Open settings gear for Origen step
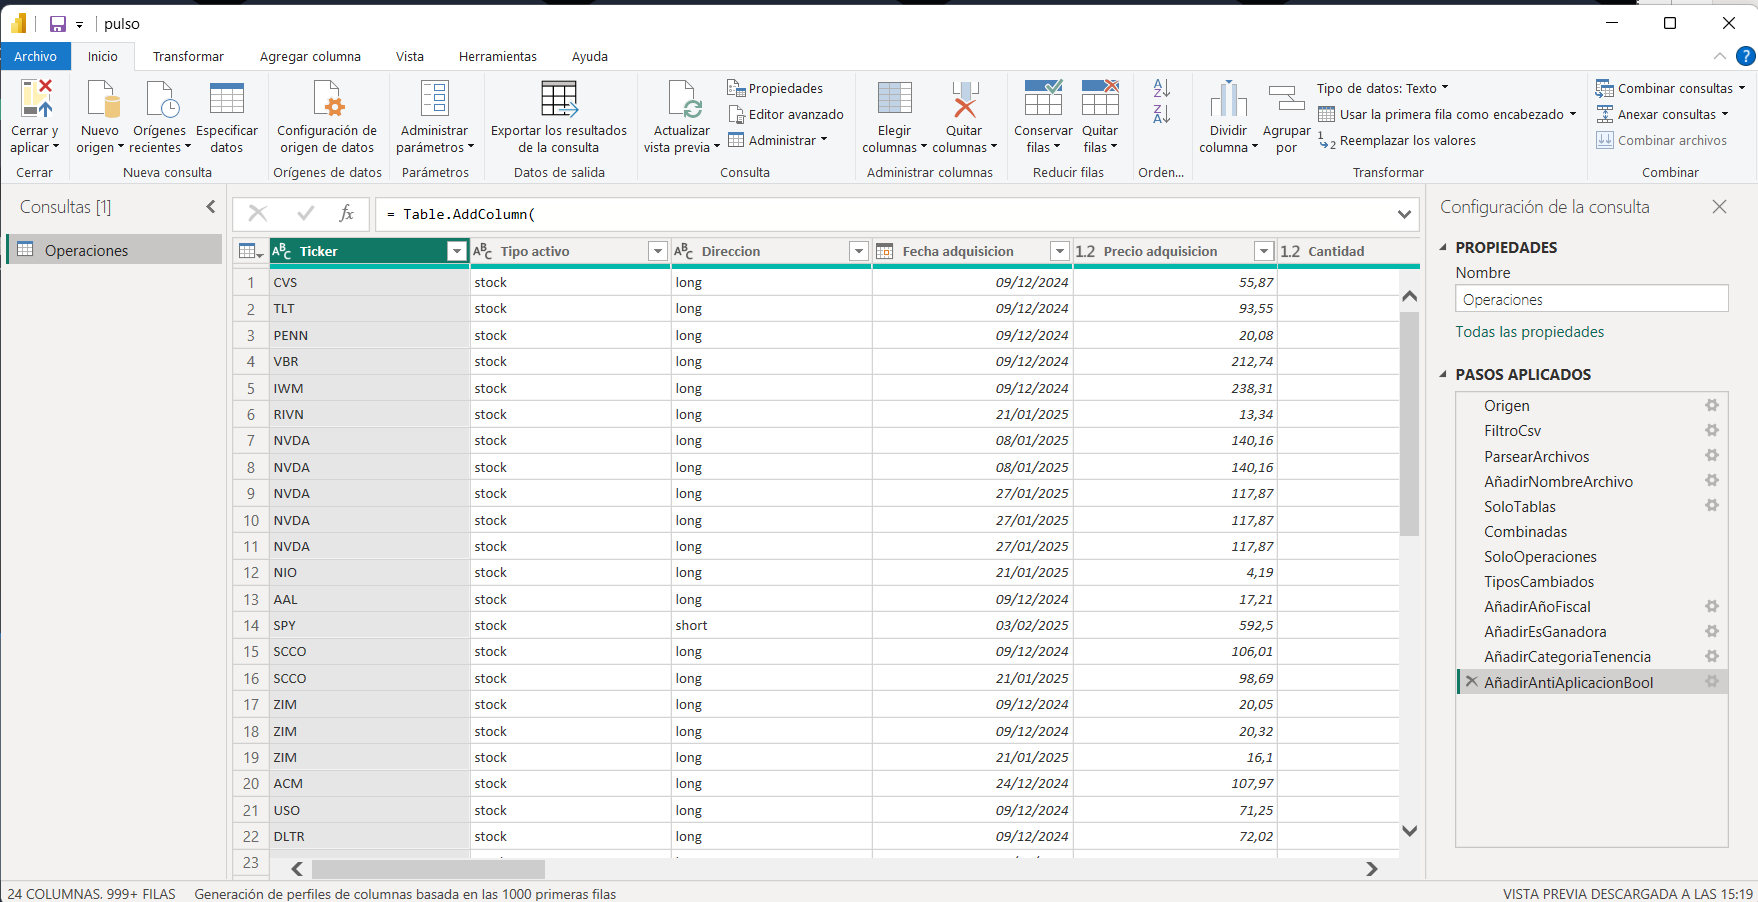This screenshot has height=902, width=1758. tap(1712, 405)
